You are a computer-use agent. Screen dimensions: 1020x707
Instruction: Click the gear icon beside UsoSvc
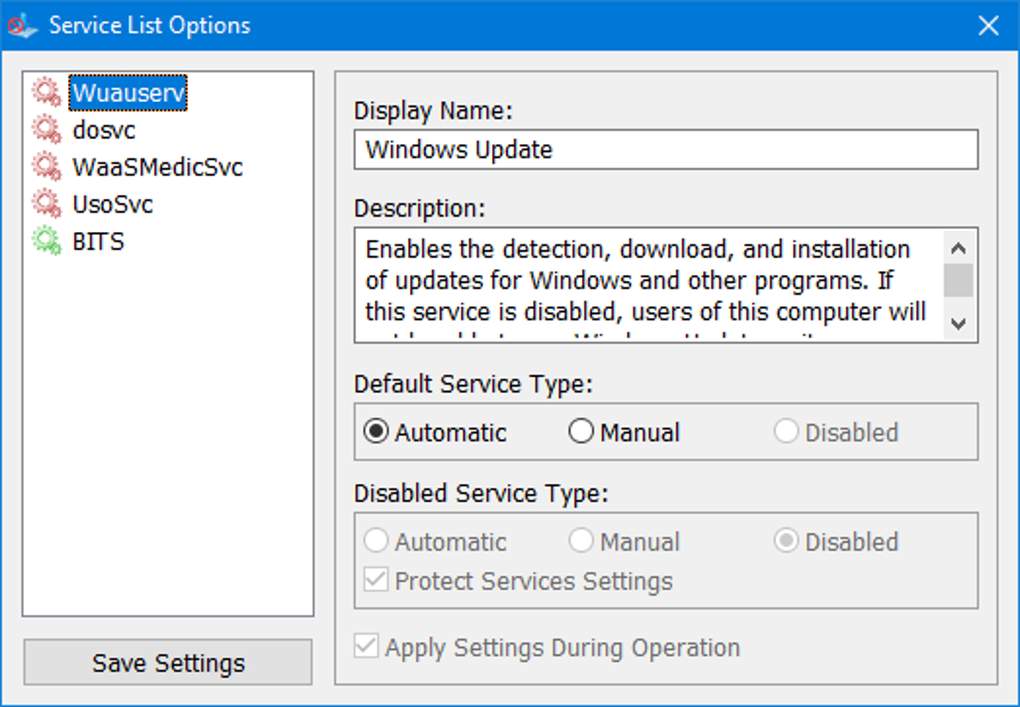click(x=46, y=204)
